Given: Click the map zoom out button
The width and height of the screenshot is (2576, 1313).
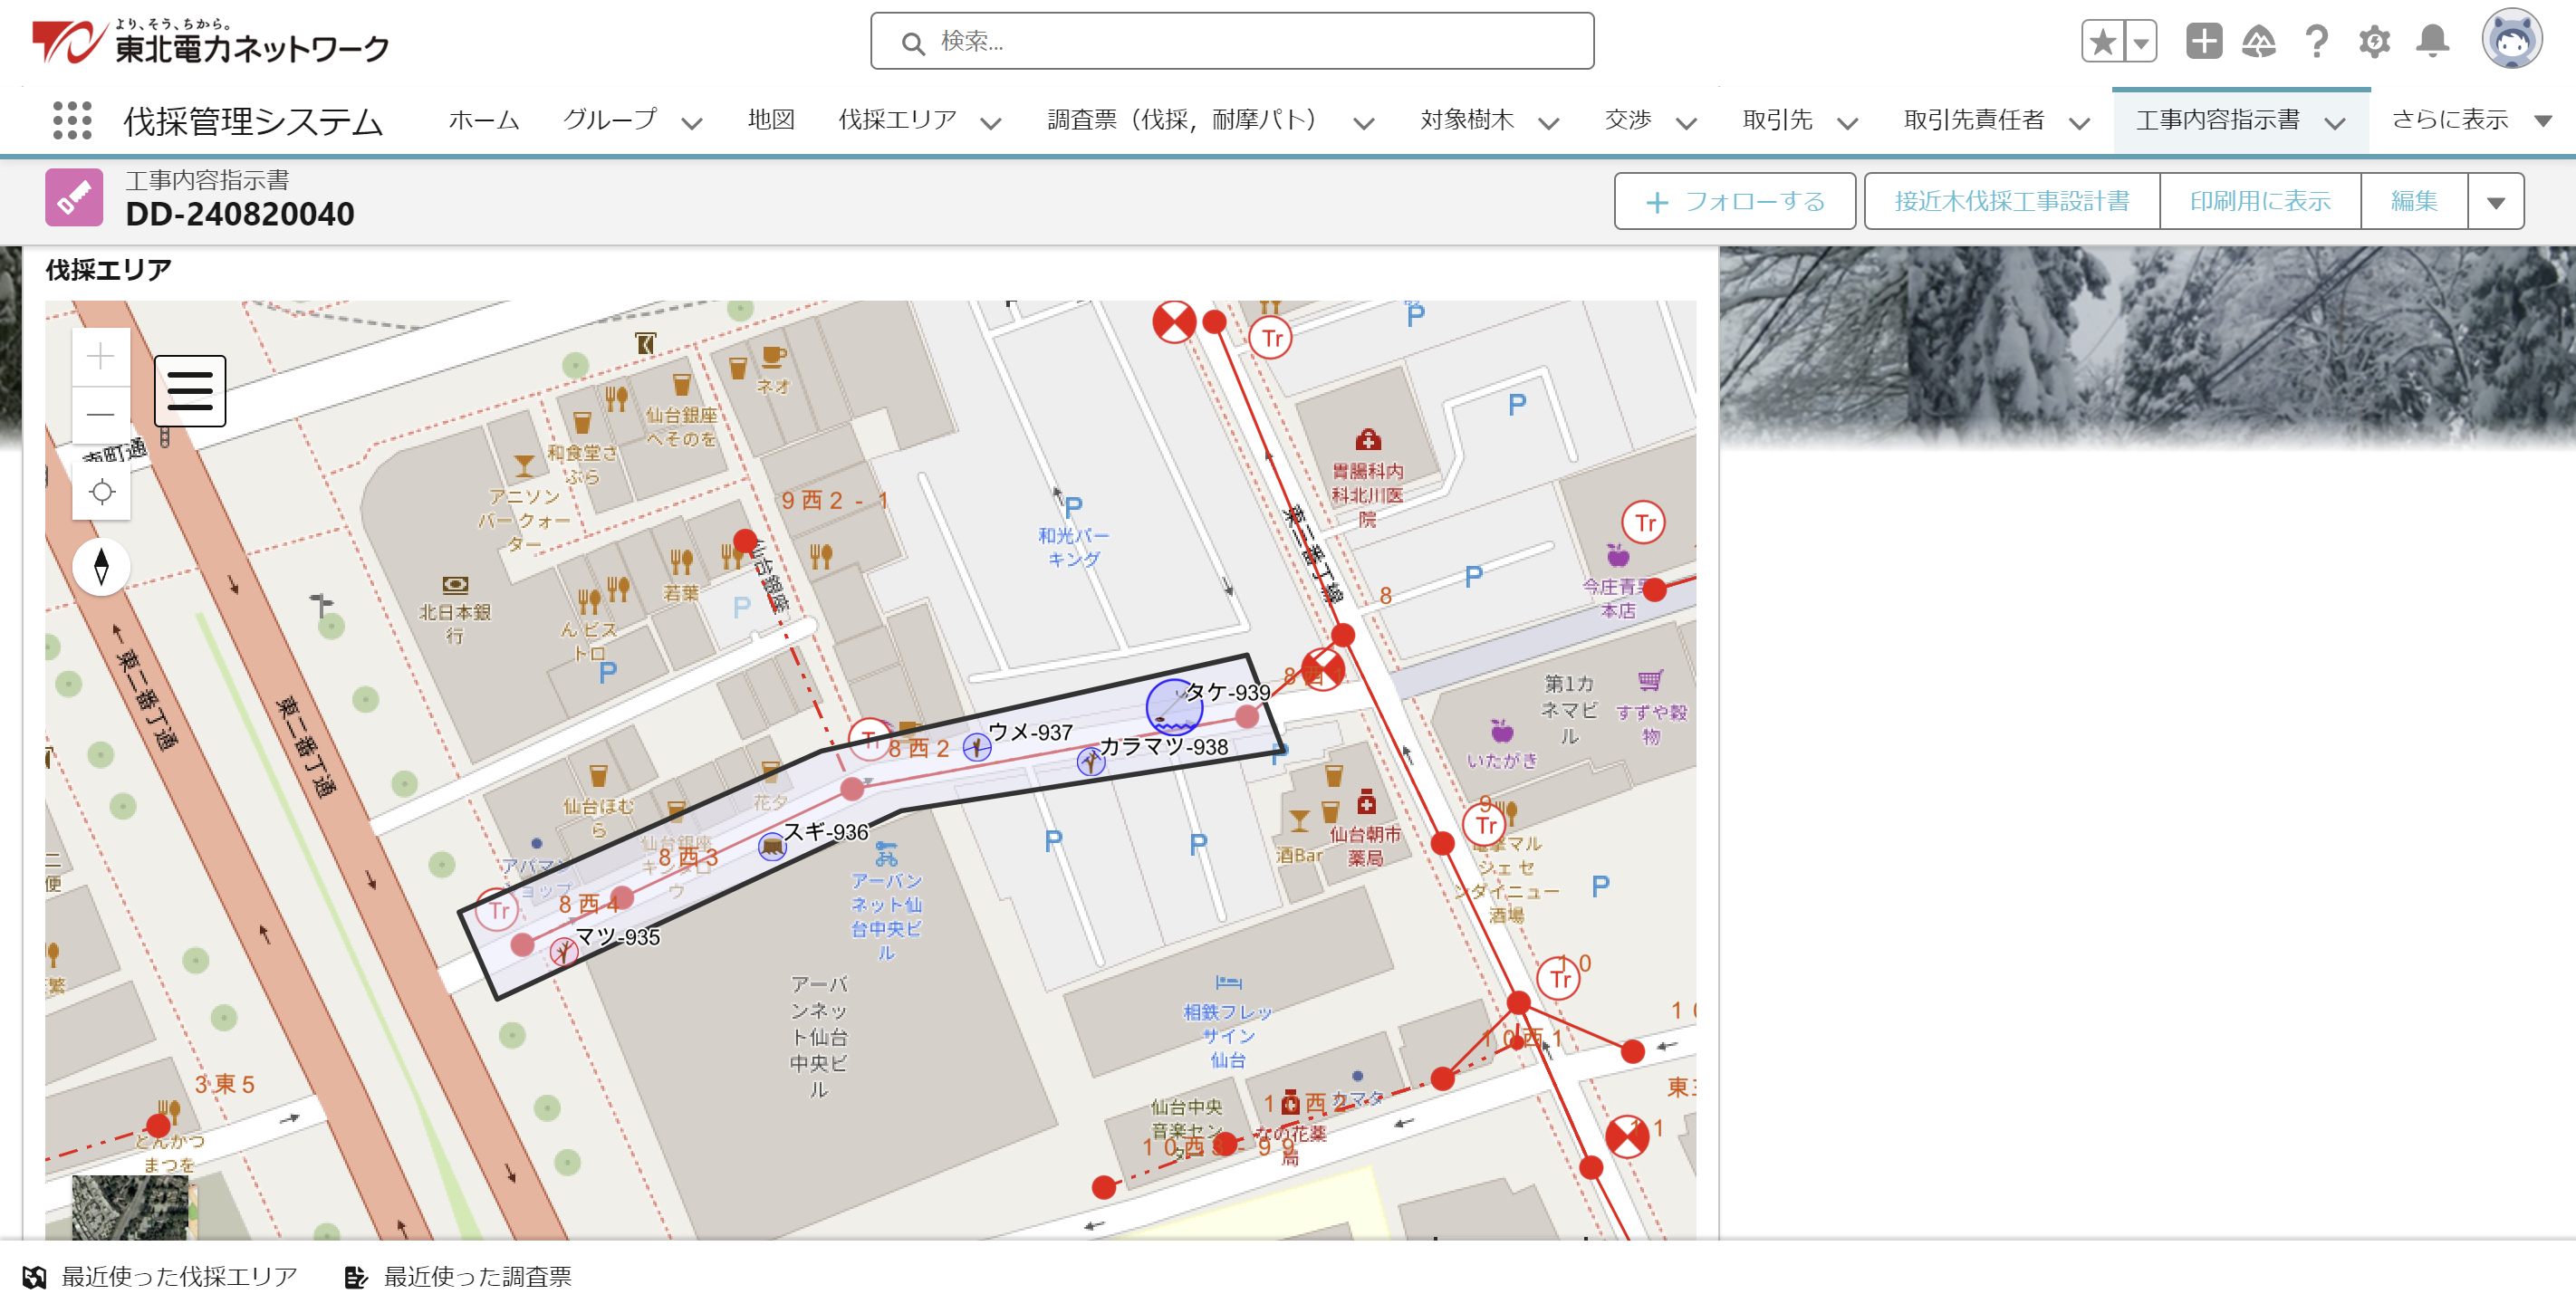Looking at the screenshot, I should (101, 414).
